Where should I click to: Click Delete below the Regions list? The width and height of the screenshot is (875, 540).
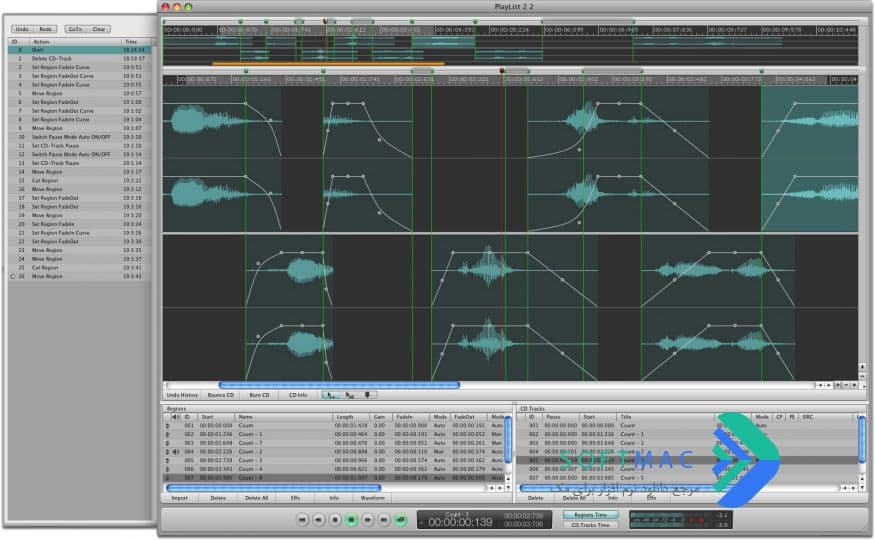(218, 498)
